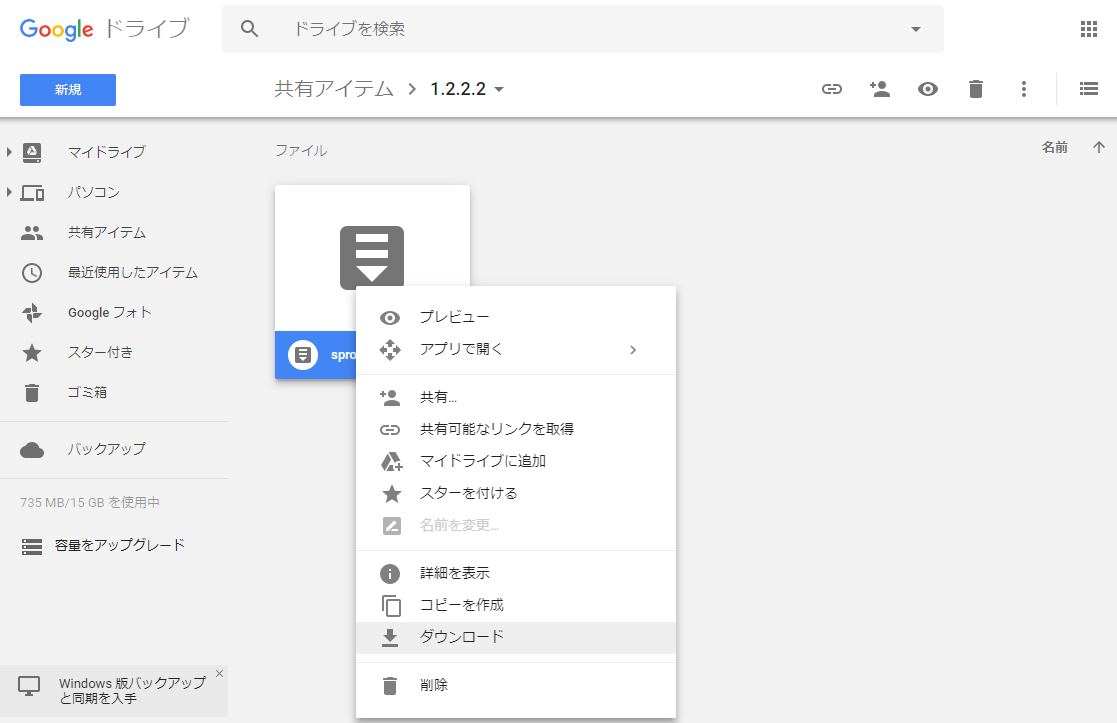This screenshot has height=723, width=1117.
Task: Click the preview eye icon in the toolbar
Action: coord(928,89)
